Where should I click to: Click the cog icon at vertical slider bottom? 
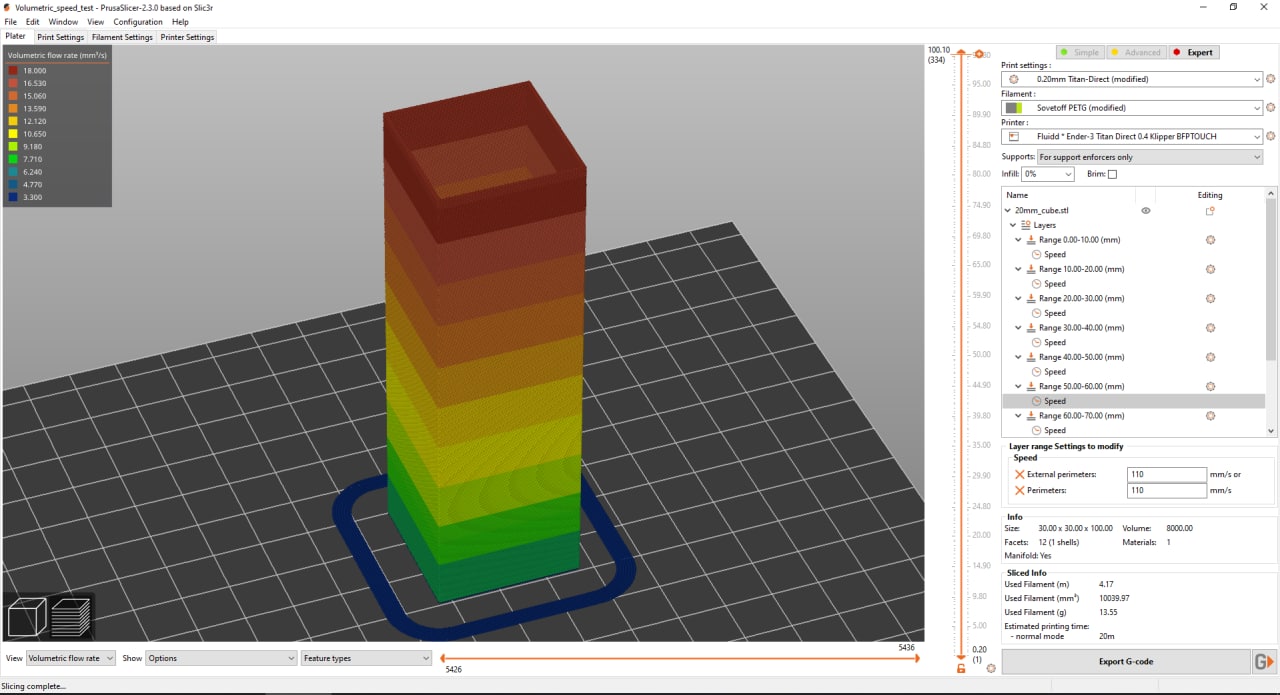click(x=990, y=668)
